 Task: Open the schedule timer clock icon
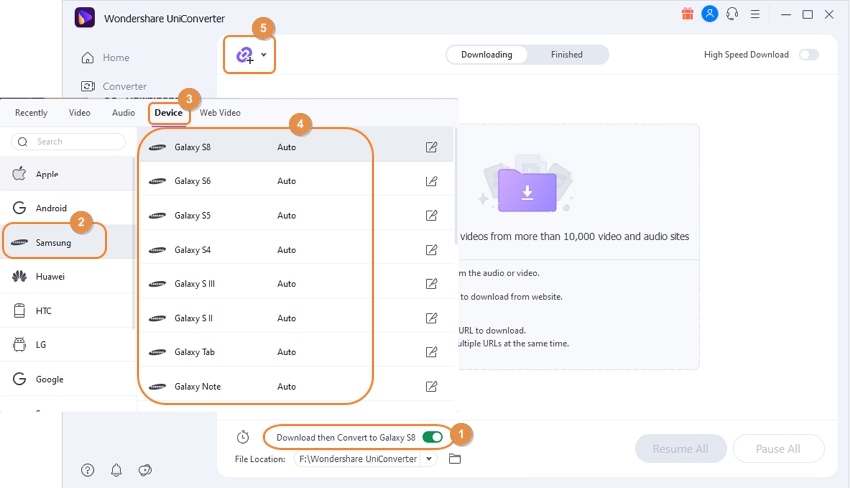tap(243, 437)
